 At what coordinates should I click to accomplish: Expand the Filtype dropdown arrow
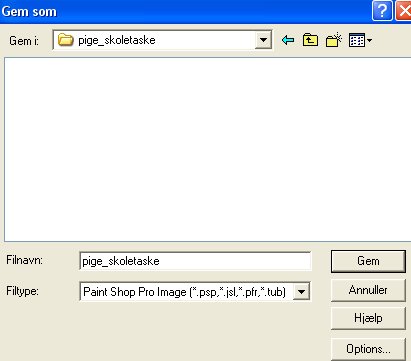pos(301,292)
